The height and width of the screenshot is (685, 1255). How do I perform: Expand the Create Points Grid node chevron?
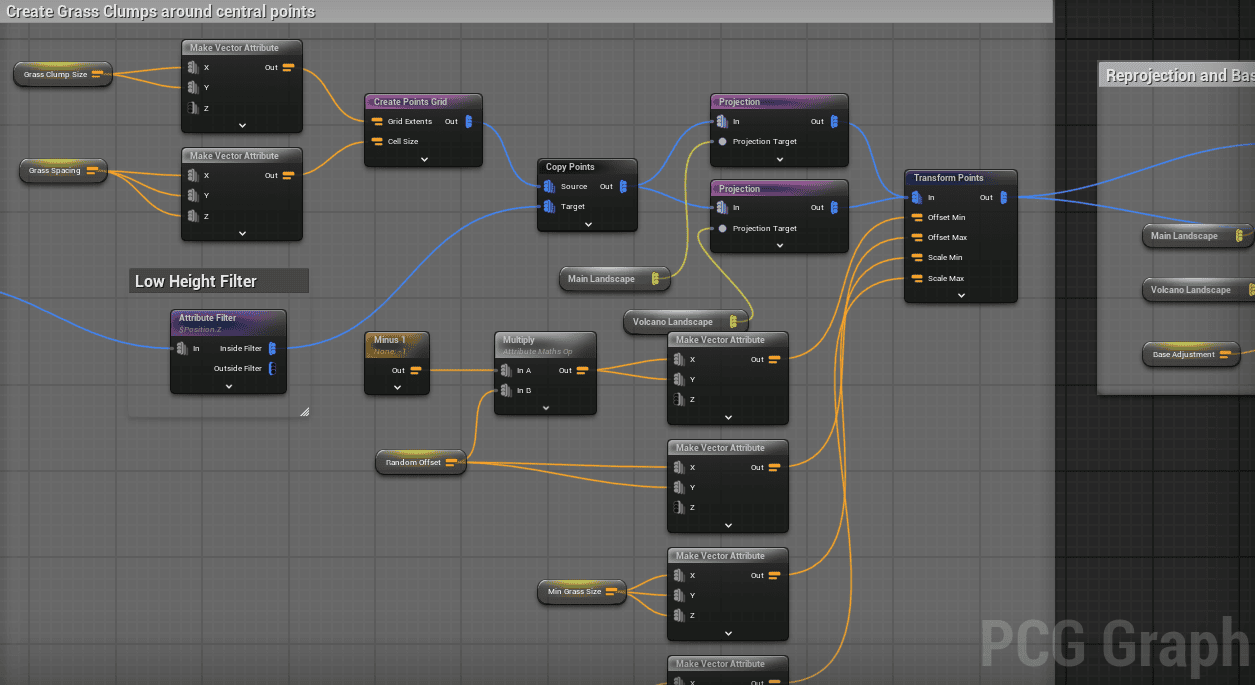[x=424, y=159]
